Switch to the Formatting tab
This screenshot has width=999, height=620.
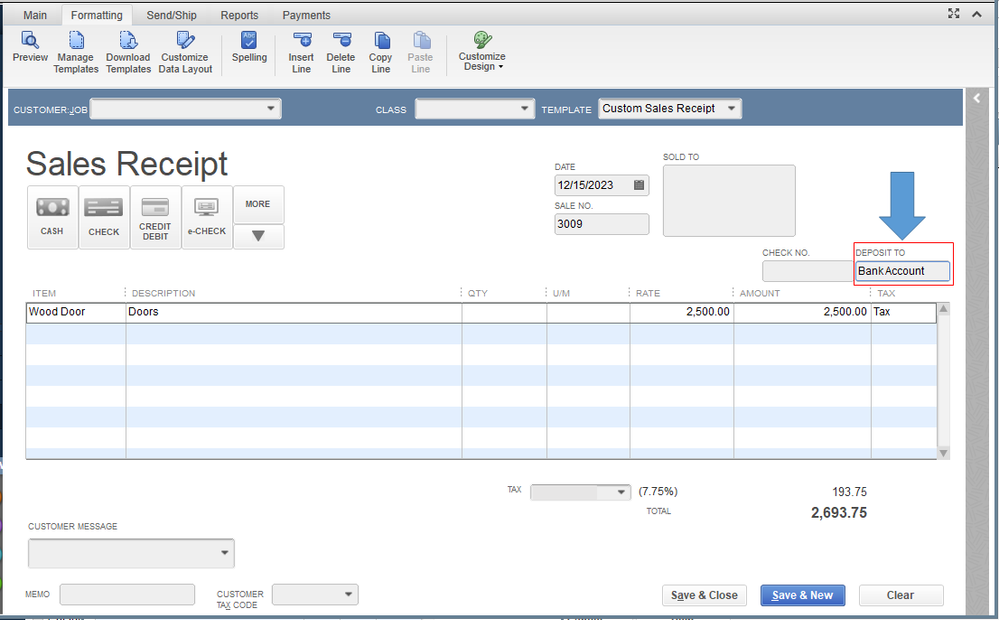tap(97, 15)
